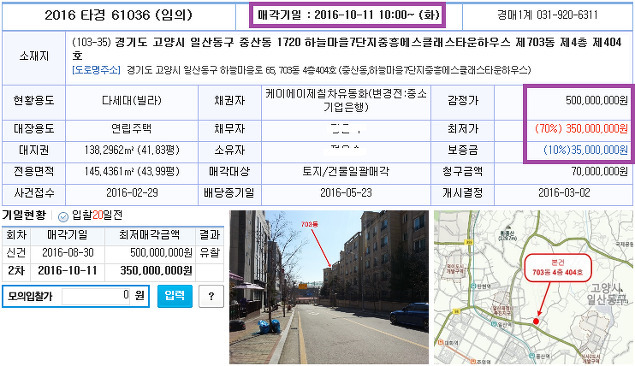Viewport: 635px width, 366px height.
Task: Click the 보증금 (10%)35,000,000원 value
Action: 585,150
